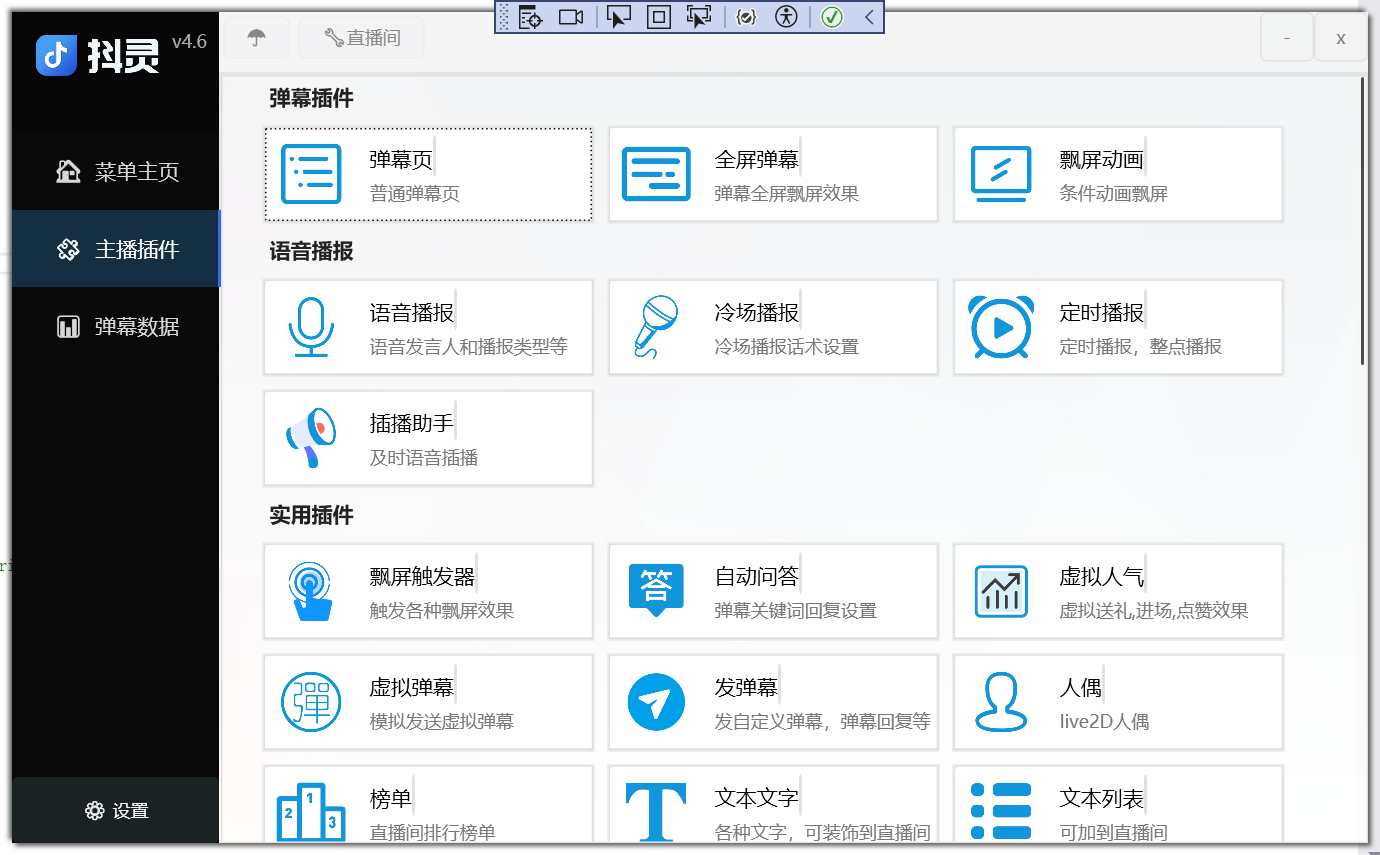Open the 飘屏触发器 touch icon

(311, 591)
